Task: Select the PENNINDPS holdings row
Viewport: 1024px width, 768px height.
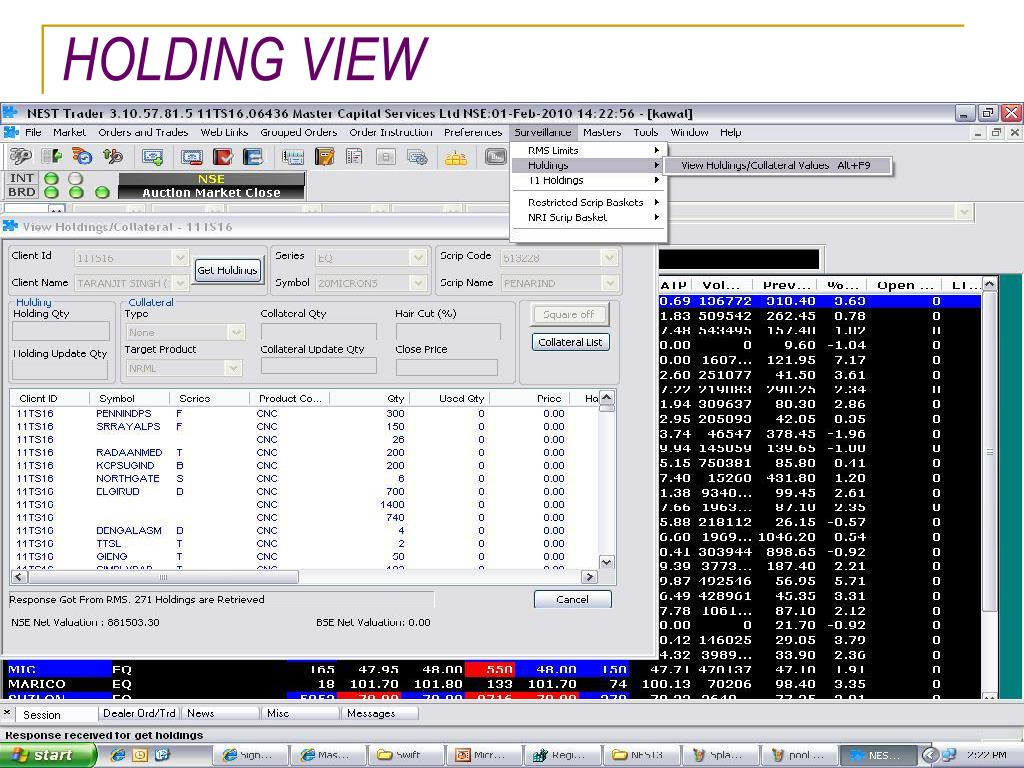Action: tap(304, 413)
